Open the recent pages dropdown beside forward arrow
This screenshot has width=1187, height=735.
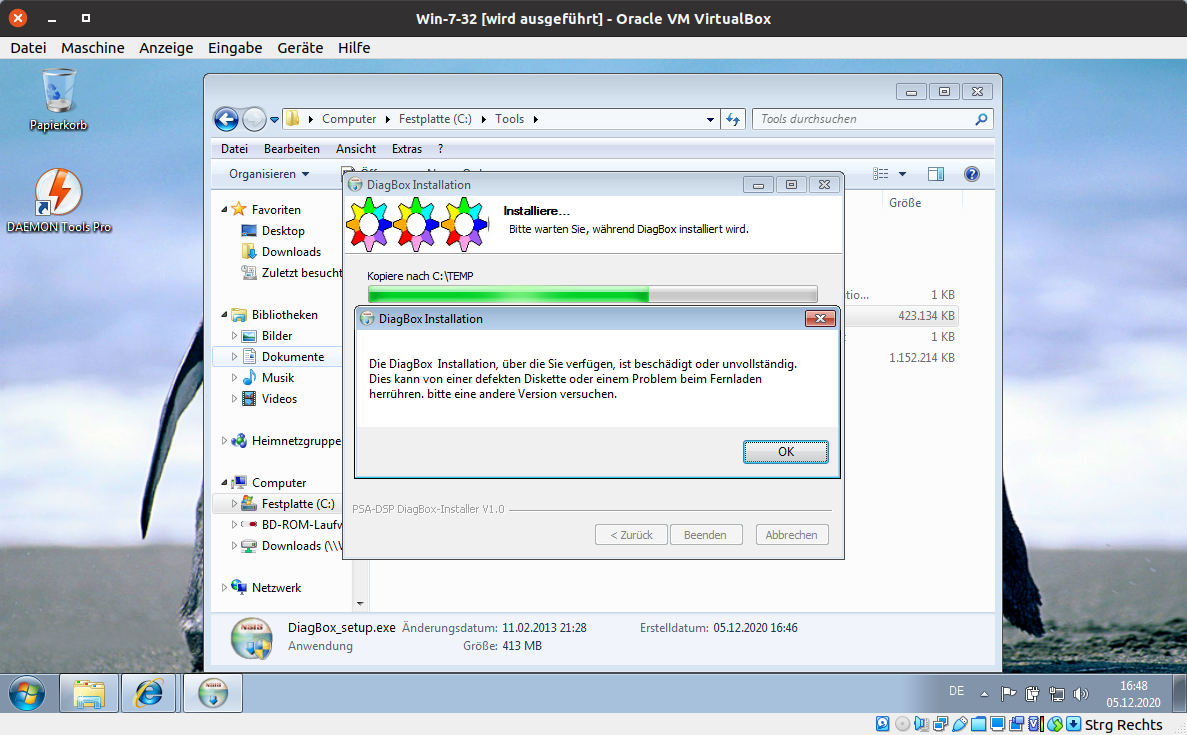pyautogui.click(x=274, y=120)
